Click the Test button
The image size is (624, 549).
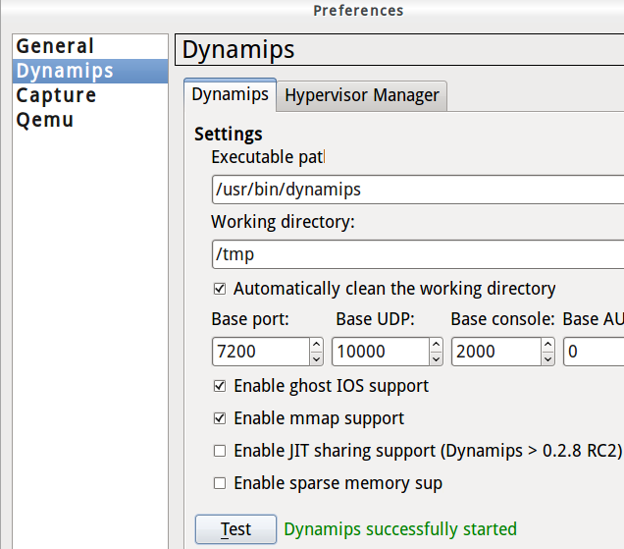click(x=236, y=530)
